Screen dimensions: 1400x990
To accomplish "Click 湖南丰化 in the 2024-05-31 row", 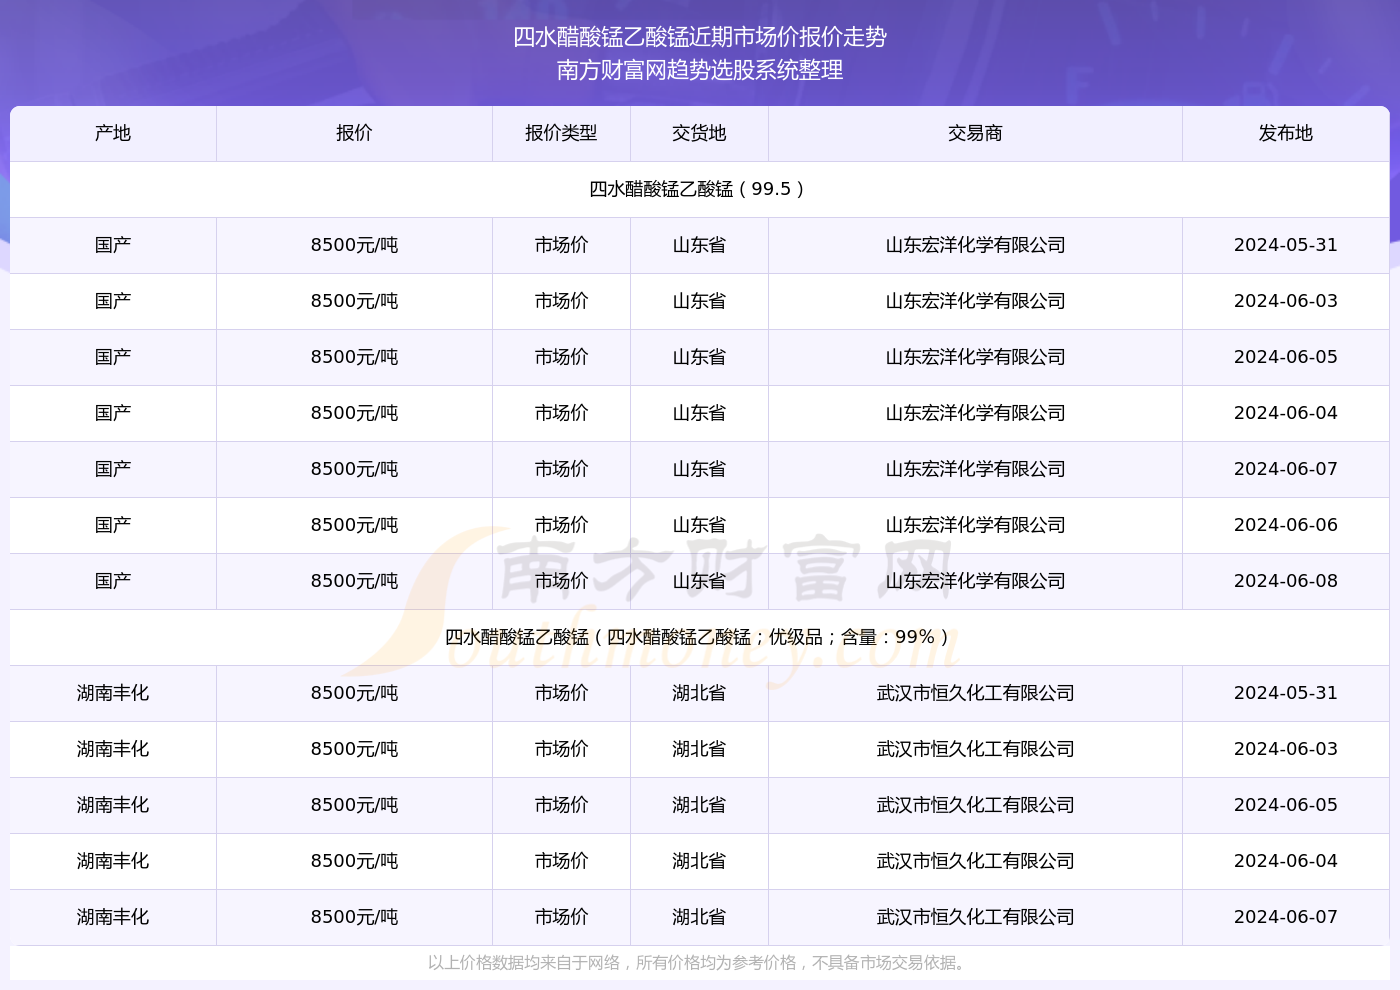I will tap(113, 693).
